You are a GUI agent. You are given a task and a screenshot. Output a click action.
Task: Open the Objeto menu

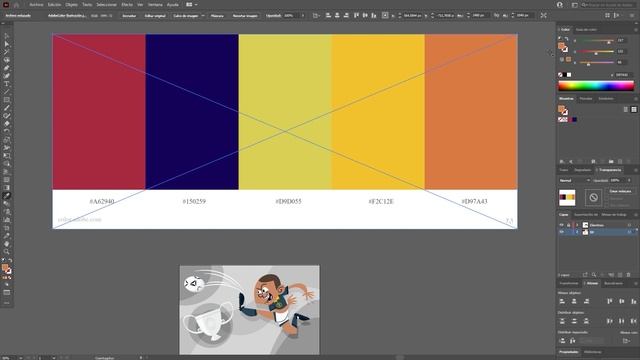71,4
